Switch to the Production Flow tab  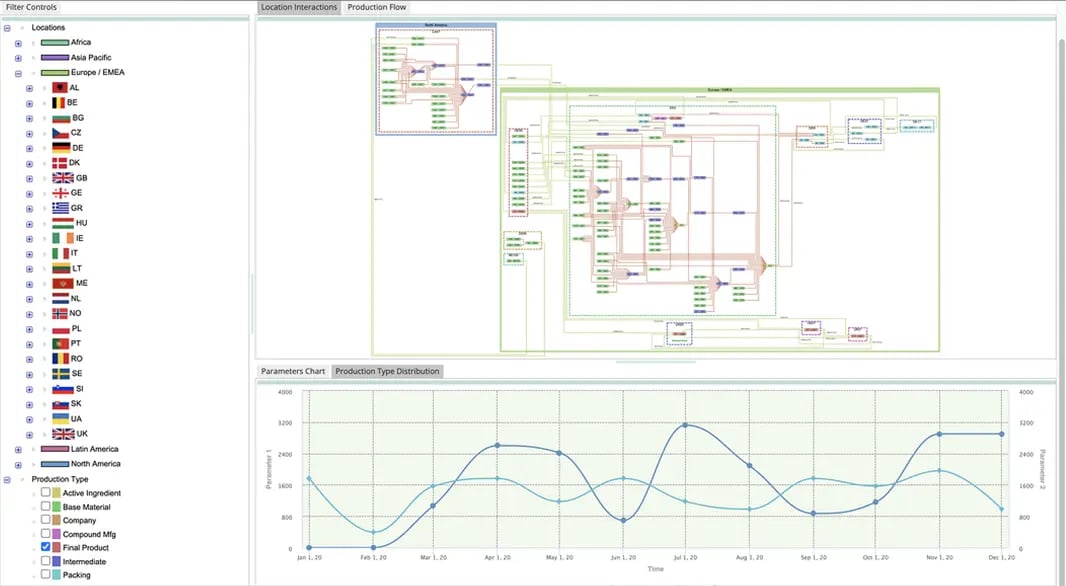(377, 7)
